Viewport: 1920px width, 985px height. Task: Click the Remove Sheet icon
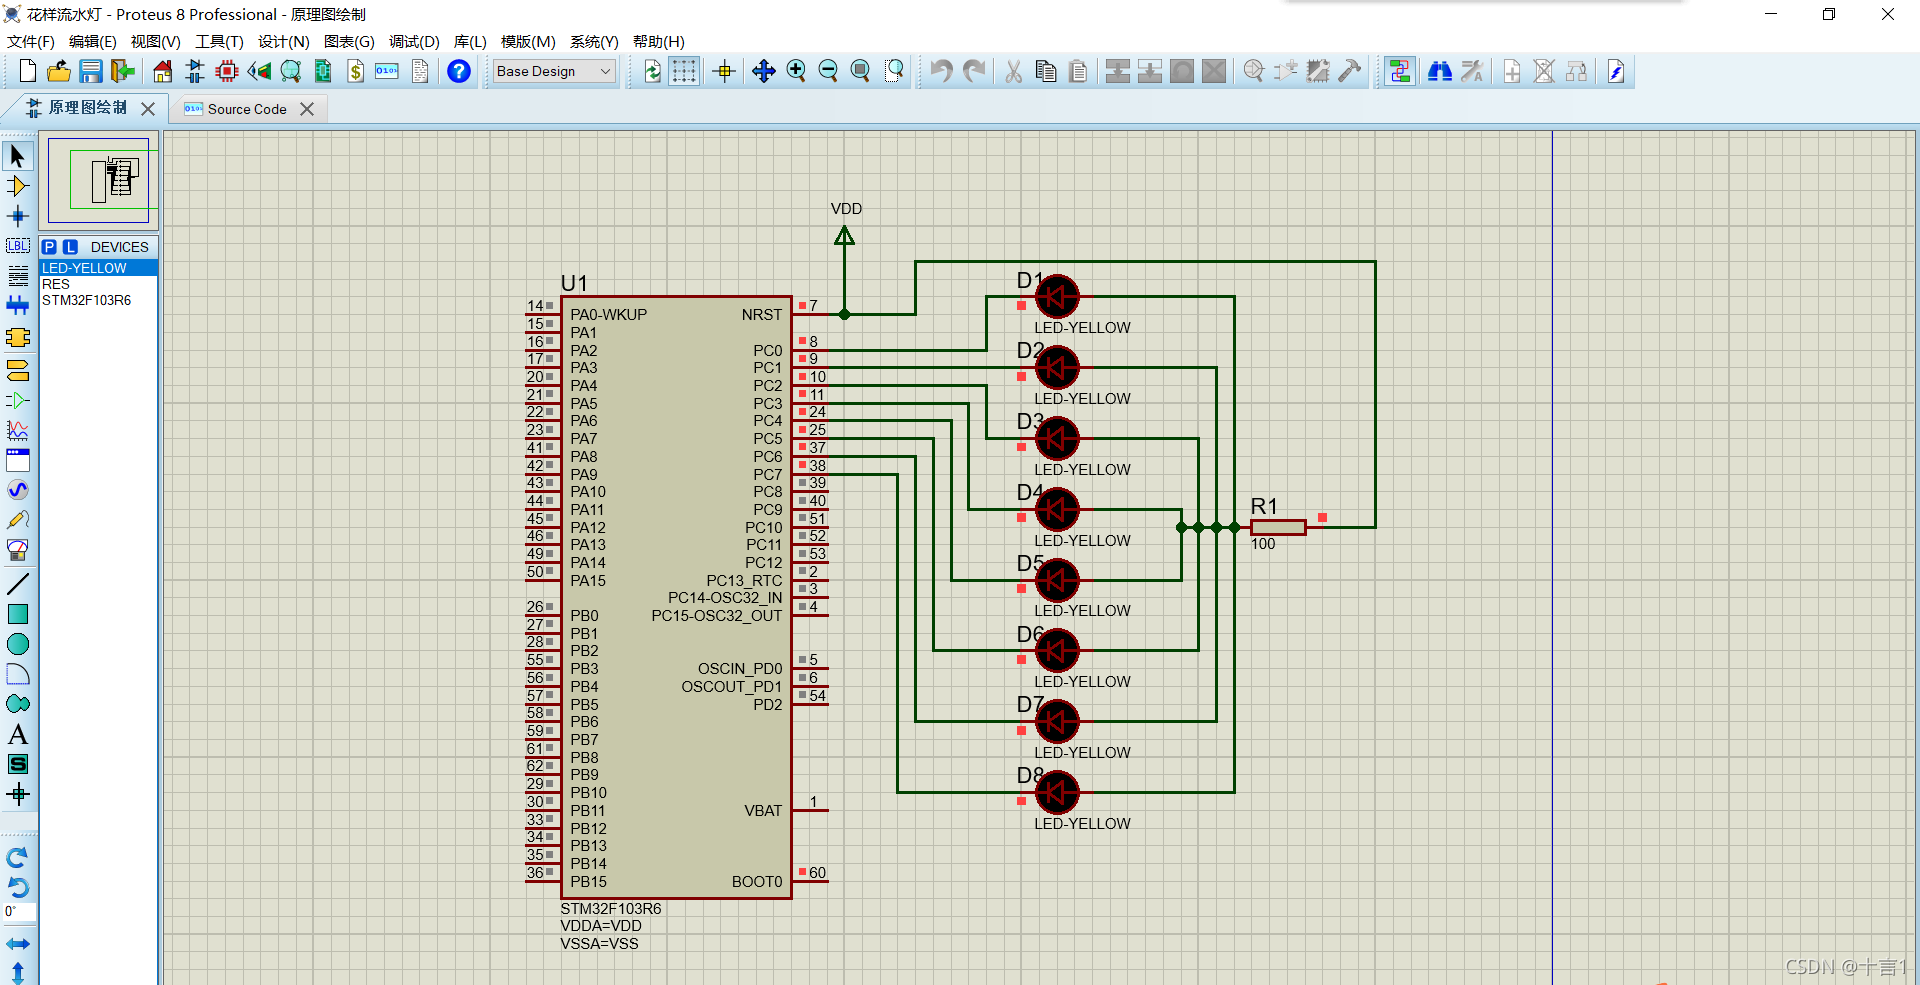point(1544,71)
